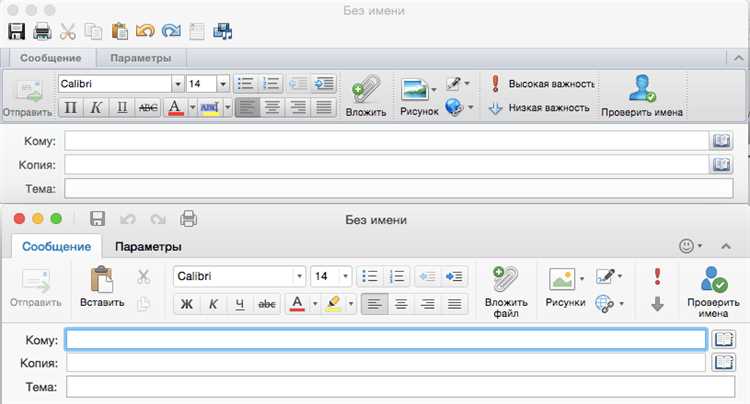This screenshot has height=404, width=750.
Task: Select Сообщение tab in lower window
Action: click(56, 247)
